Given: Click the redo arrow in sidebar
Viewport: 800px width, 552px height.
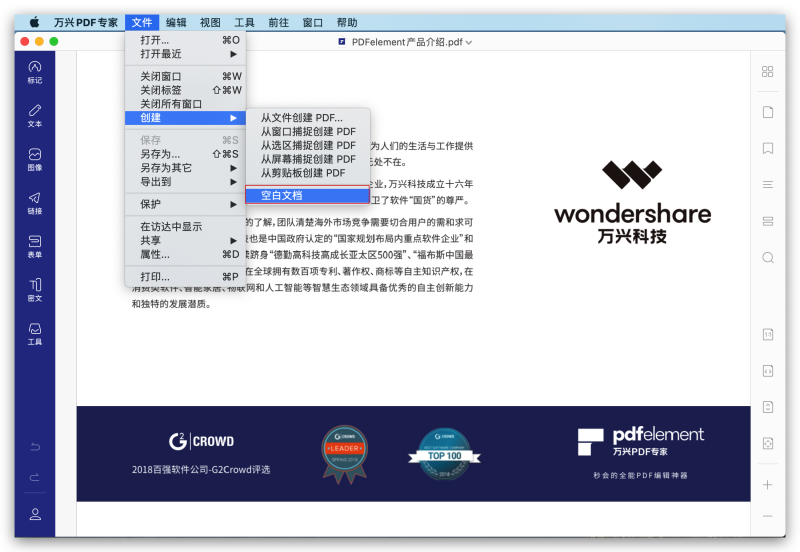Looking at the screenshot, I should (x=35, y=477).
